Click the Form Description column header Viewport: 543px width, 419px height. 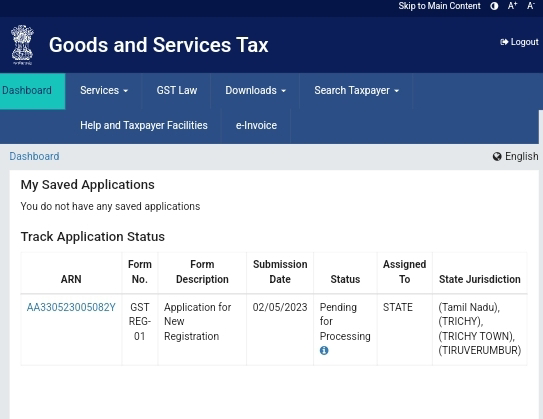pos(202,272)
